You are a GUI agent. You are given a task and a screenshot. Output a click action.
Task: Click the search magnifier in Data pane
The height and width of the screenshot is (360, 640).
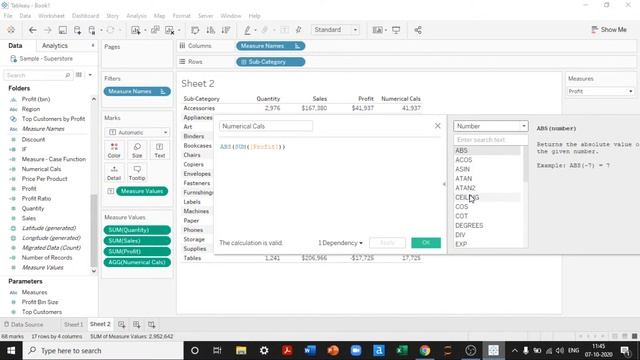coord(68,75)
